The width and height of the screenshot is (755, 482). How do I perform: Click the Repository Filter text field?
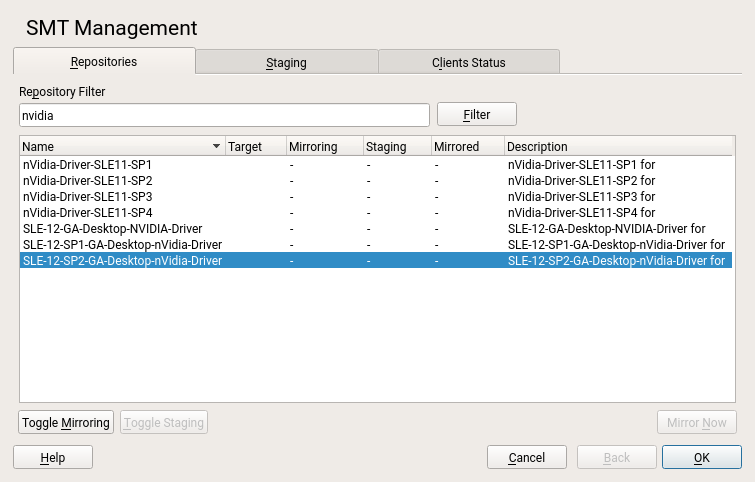[224, 115]
